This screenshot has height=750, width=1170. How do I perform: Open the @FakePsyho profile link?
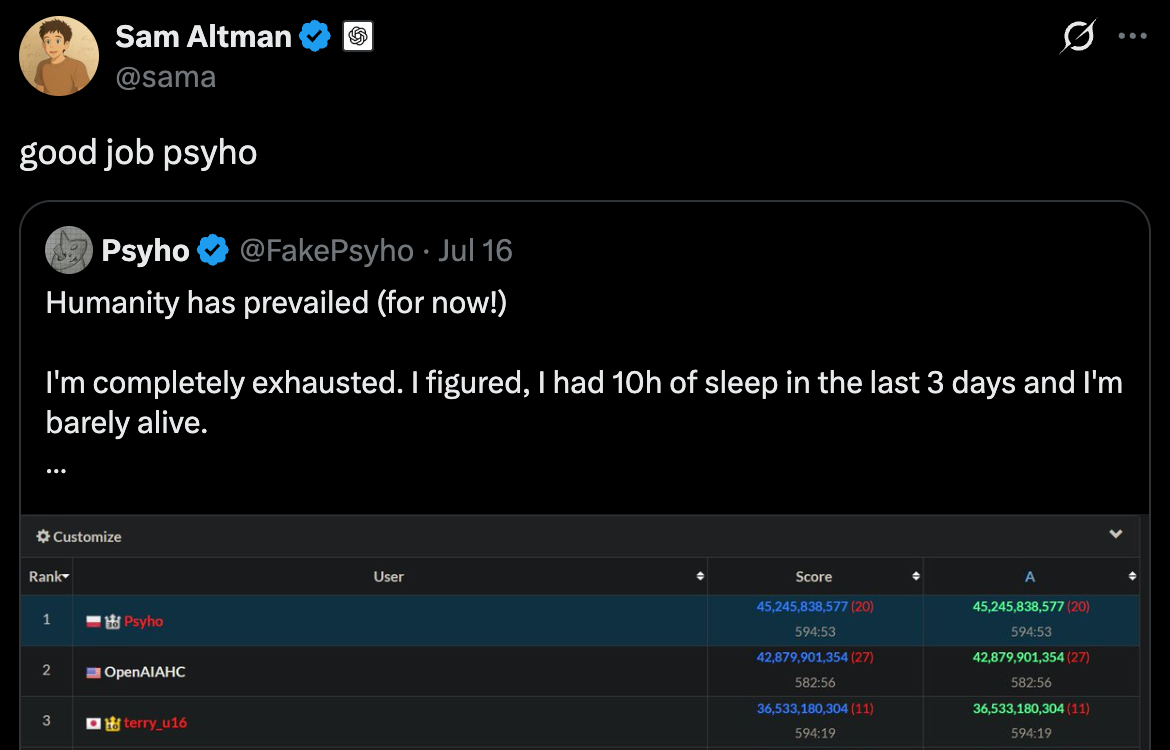coord(326,250)
